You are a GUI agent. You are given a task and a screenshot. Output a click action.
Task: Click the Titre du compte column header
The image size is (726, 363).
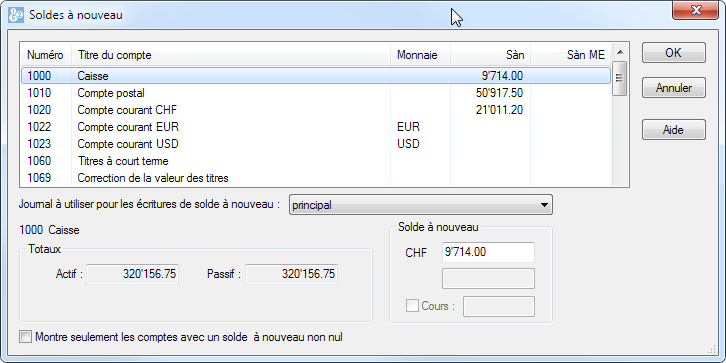[231, 55]
